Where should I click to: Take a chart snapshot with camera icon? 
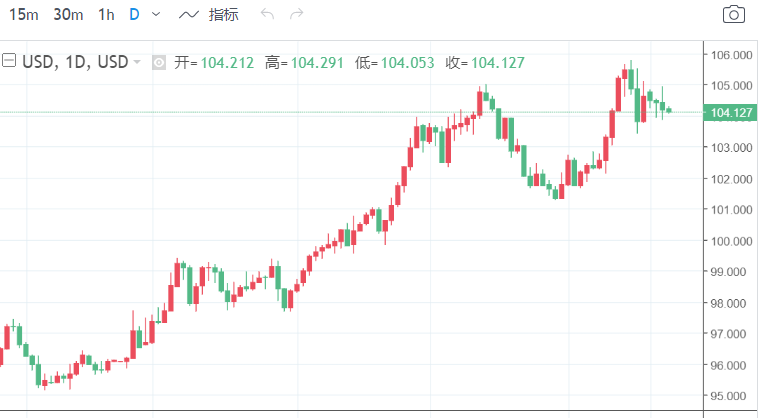[x=733, y=15]
